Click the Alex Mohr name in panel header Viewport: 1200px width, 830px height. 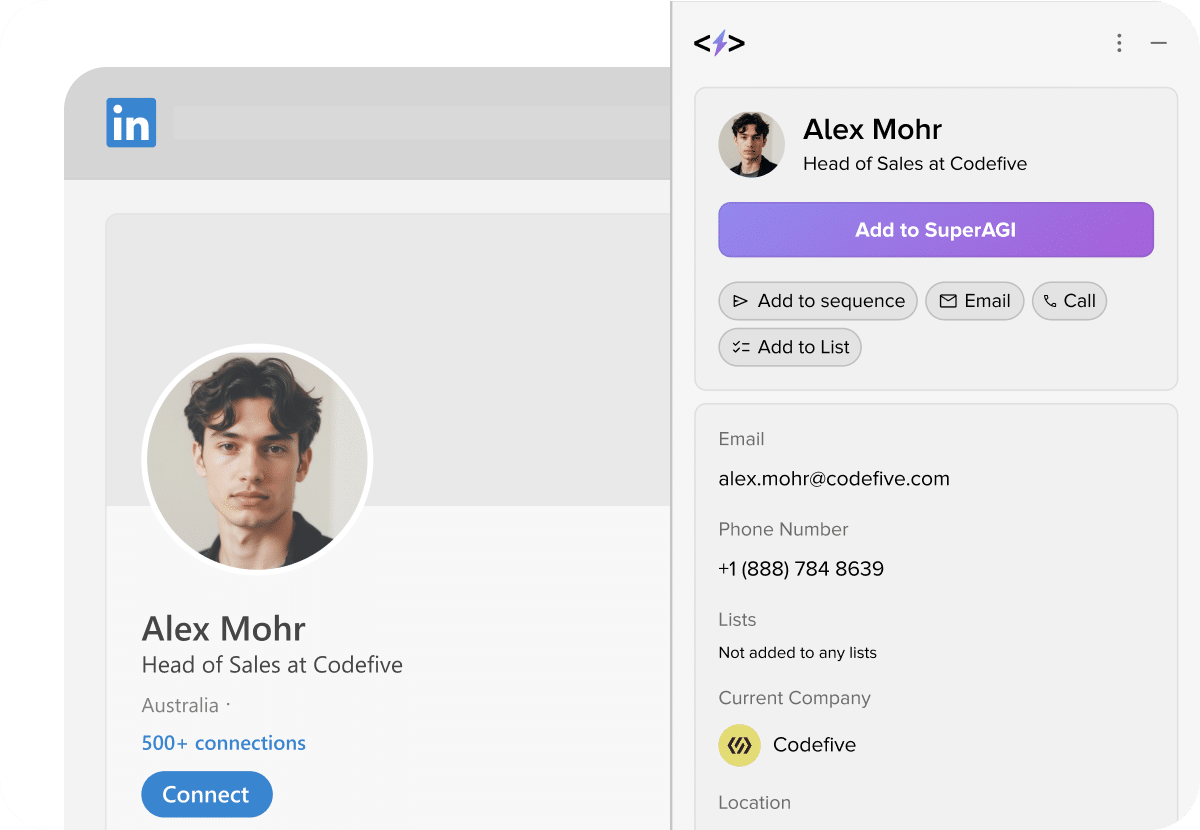pyautogui.click(x=872, y=130)
